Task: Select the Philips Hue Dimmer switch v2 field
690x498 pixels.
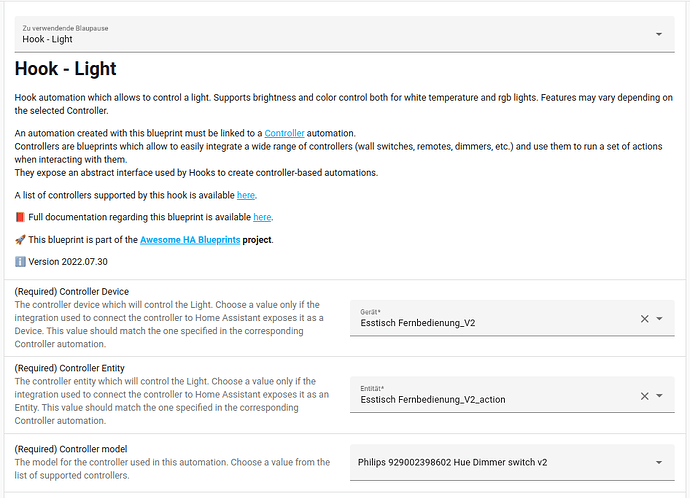Action: 490,462
